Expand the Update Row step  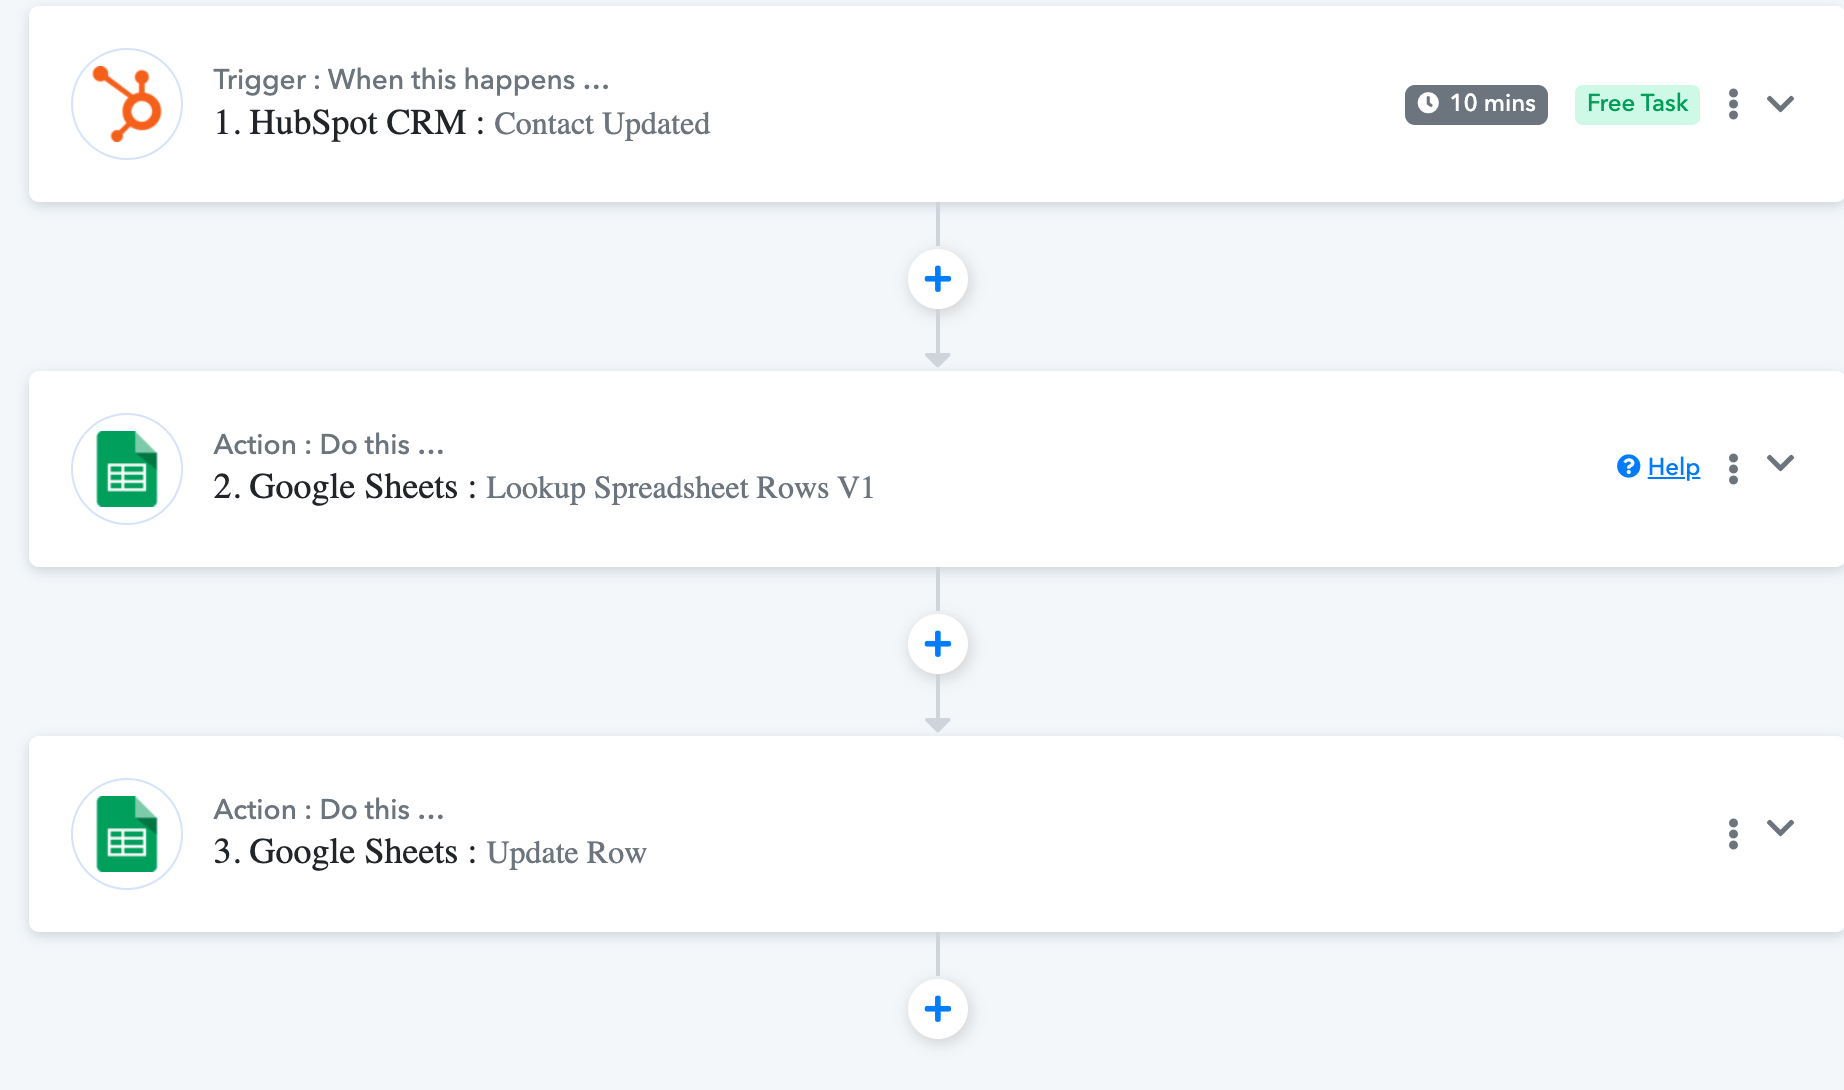tap(1780, 827)
